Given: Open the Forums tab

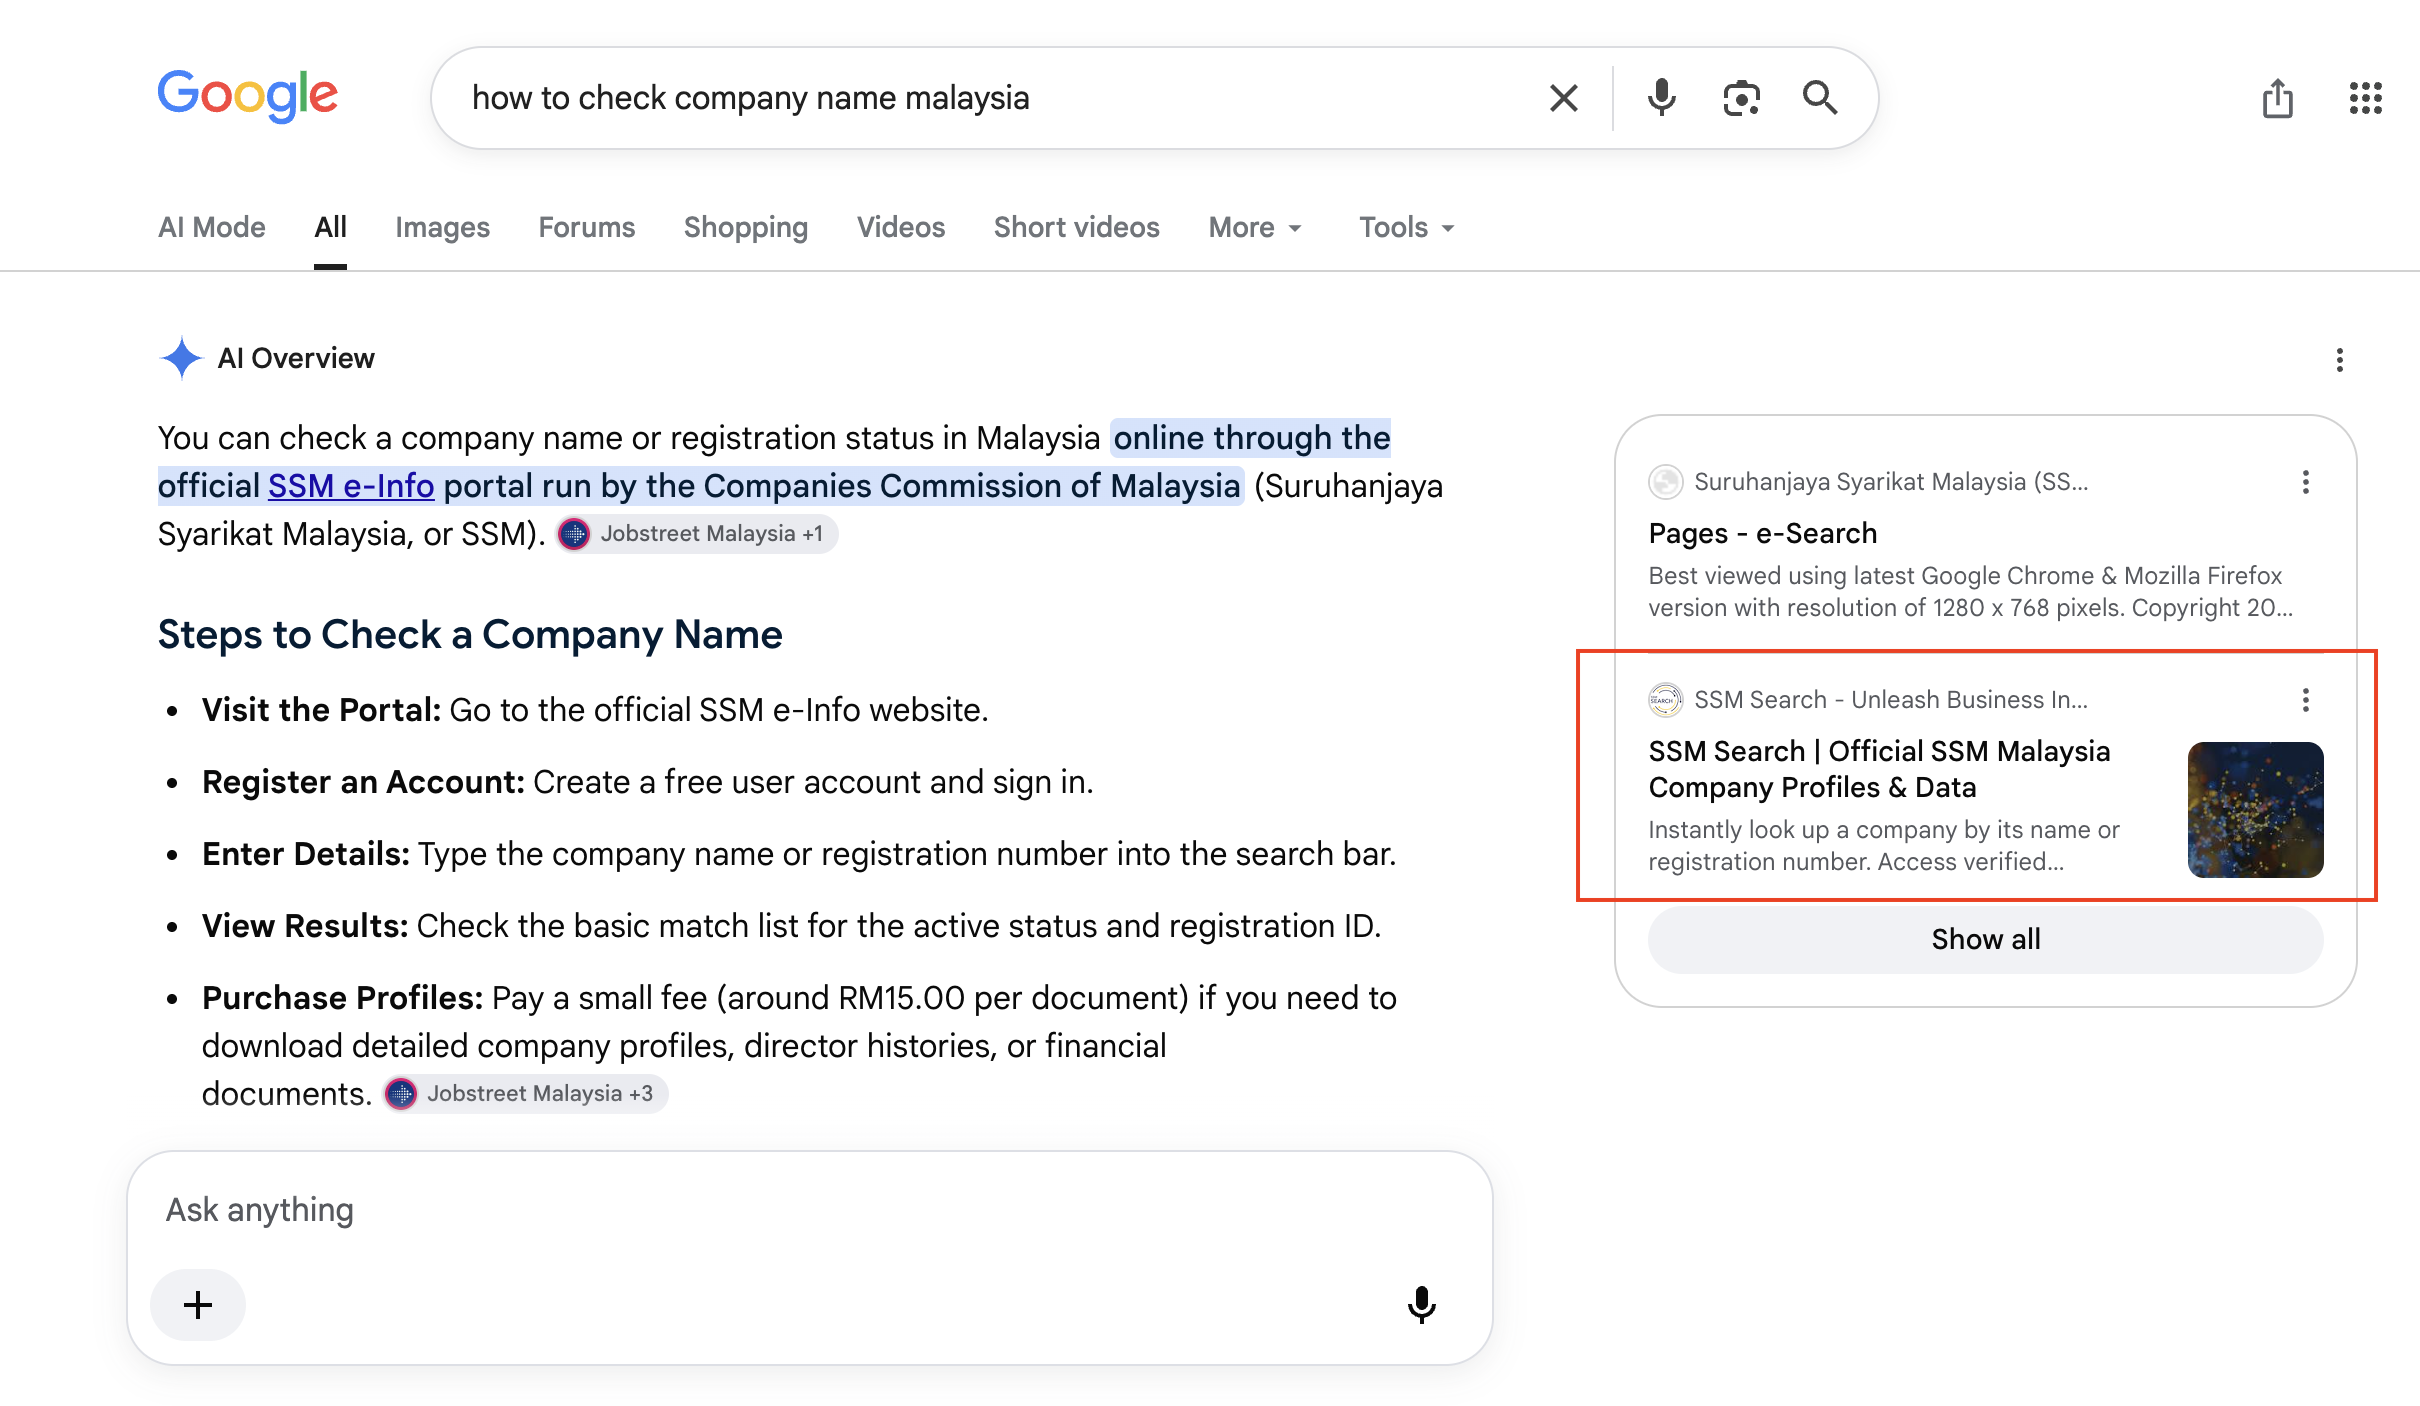Looking at the screenshot, I should click(587, 227).
